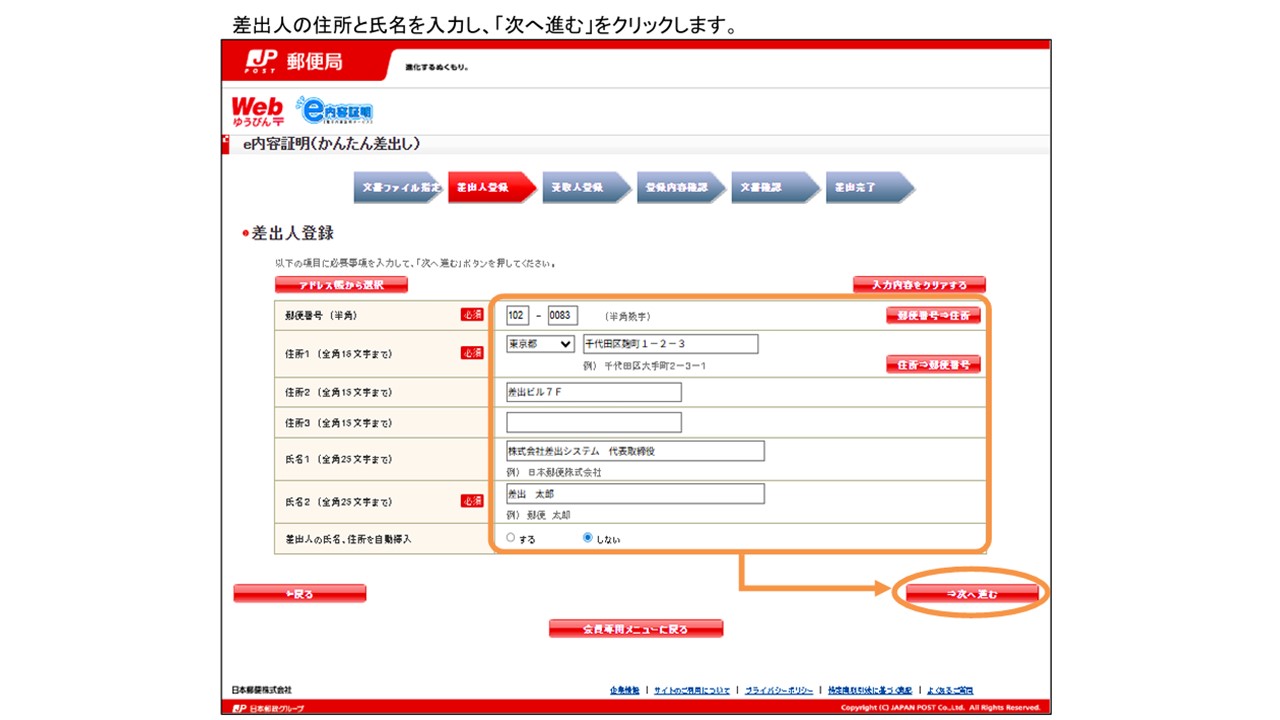Open the プライバシーポリシー footer link
Viewport: 1280px width, 720px height.
click(x=778, y=690)
